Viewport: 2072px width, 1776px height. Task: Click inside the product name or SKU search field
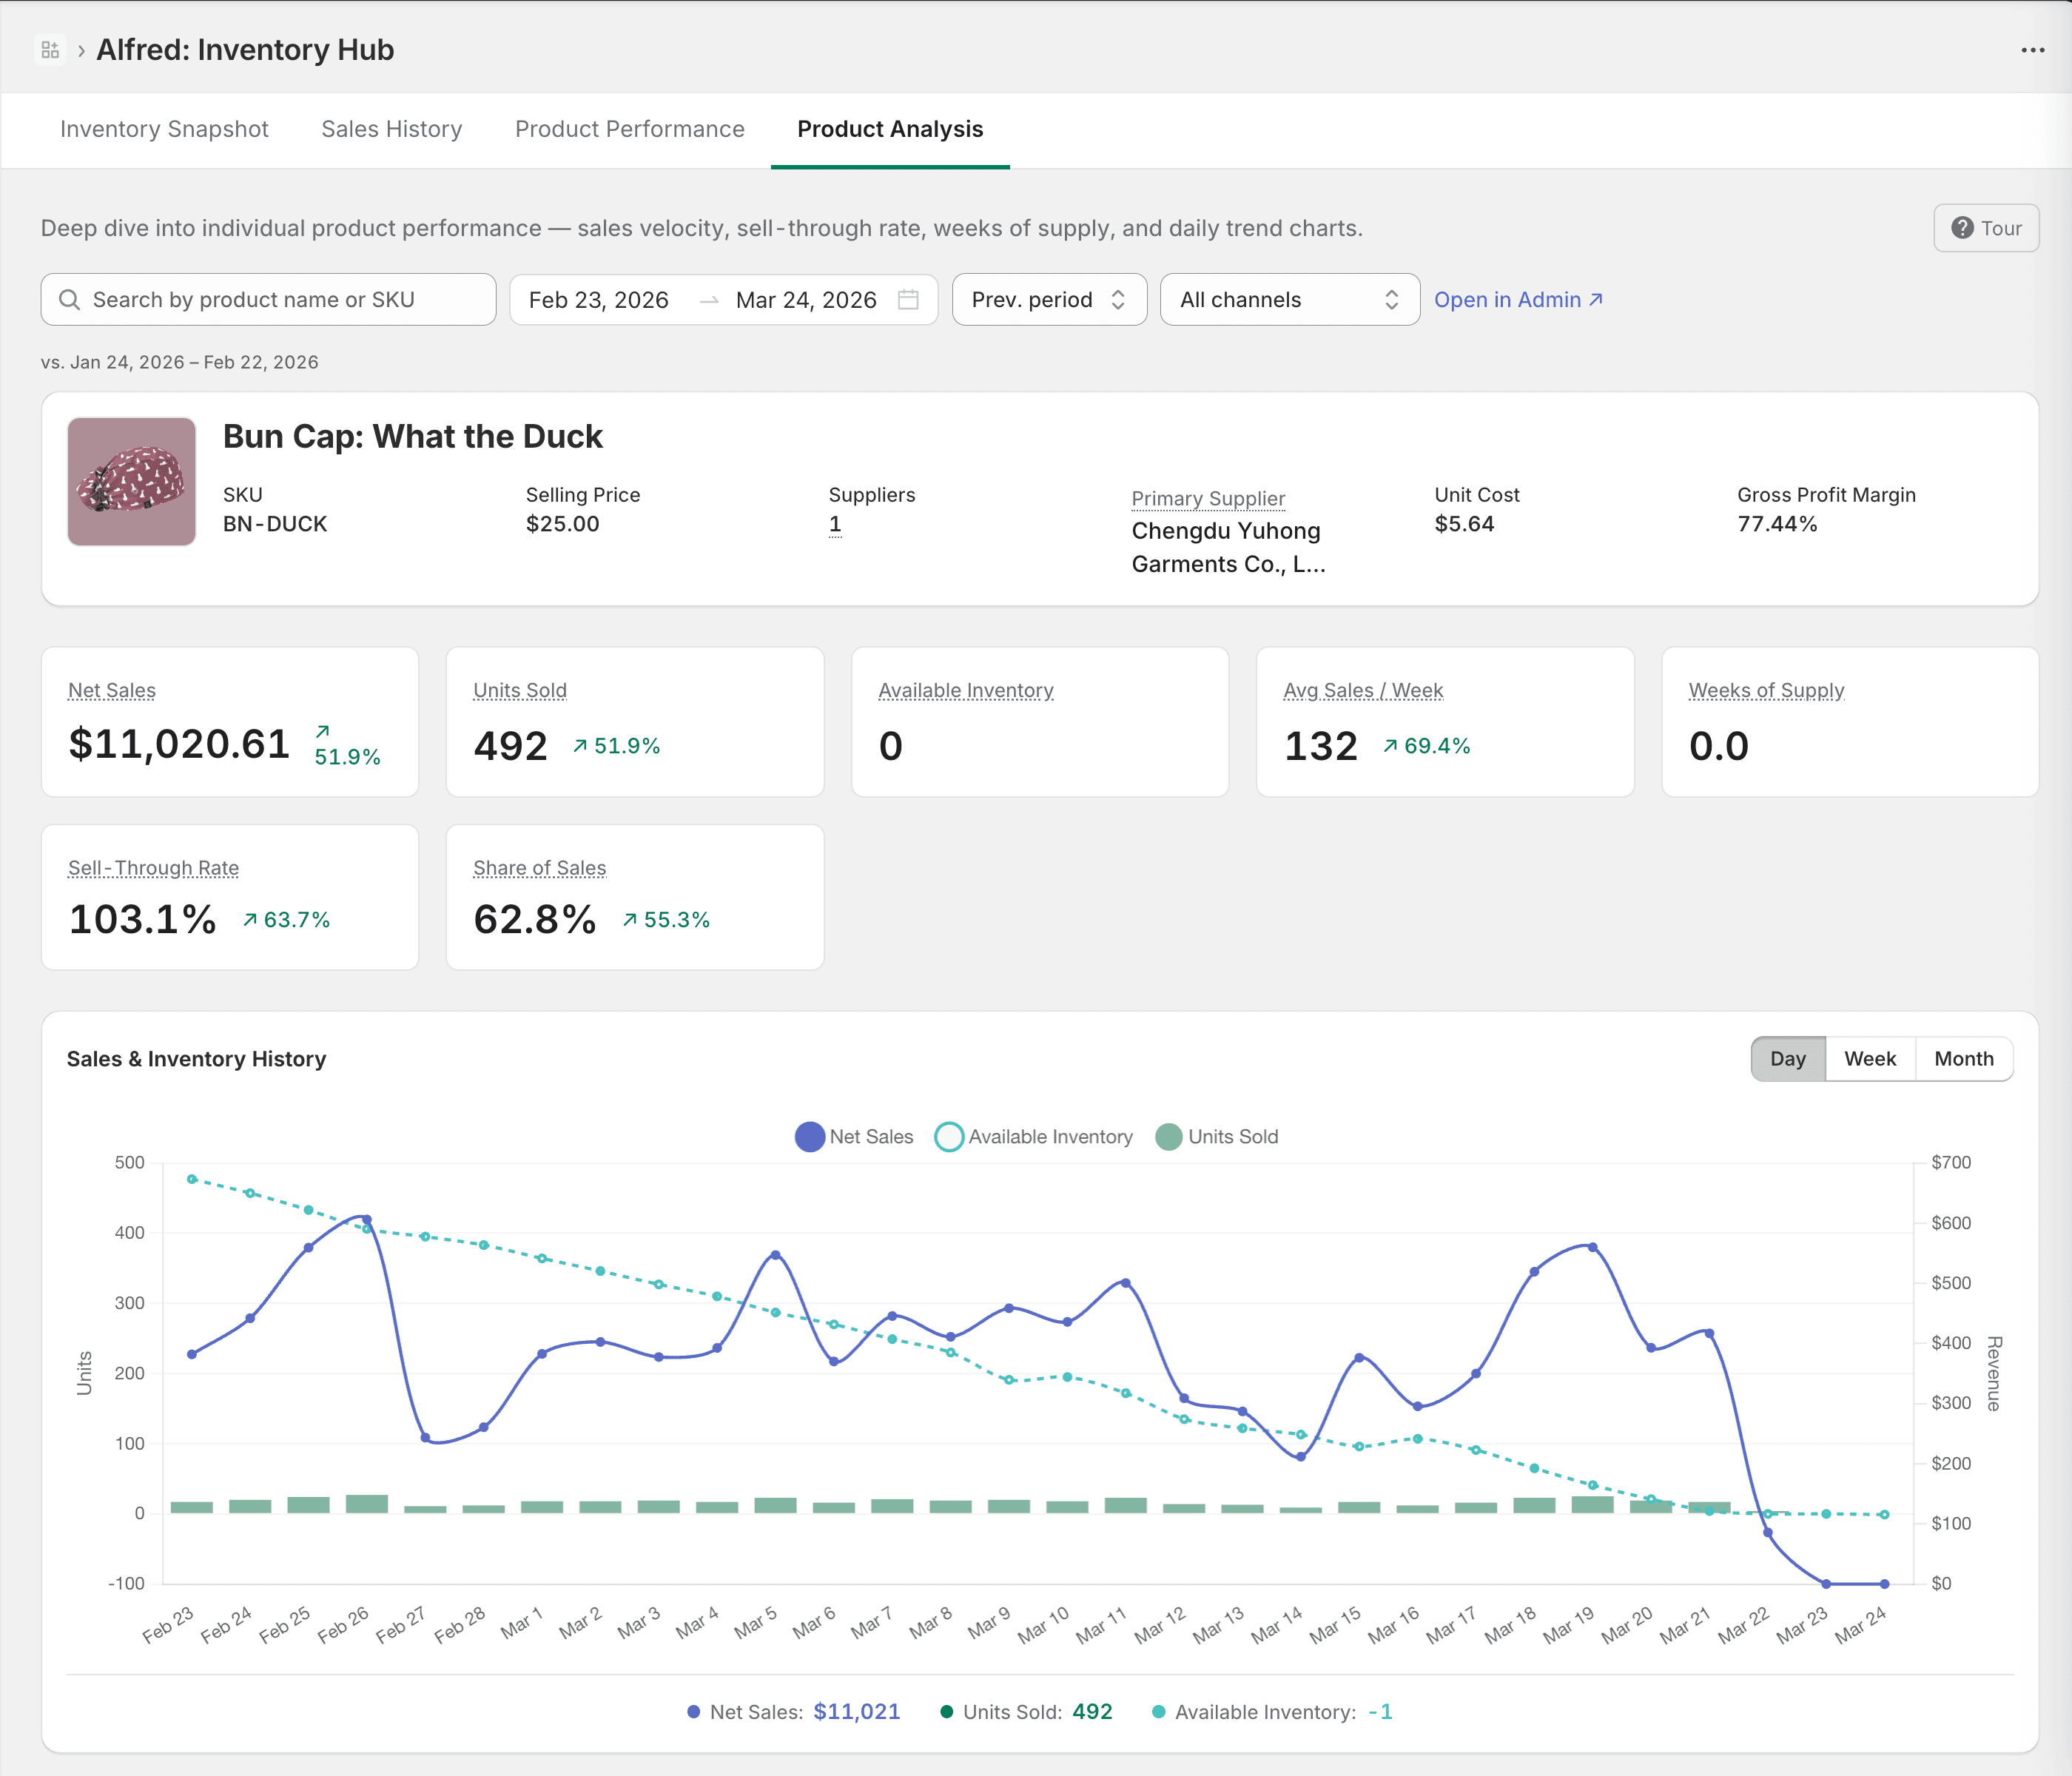click(268, 299)
